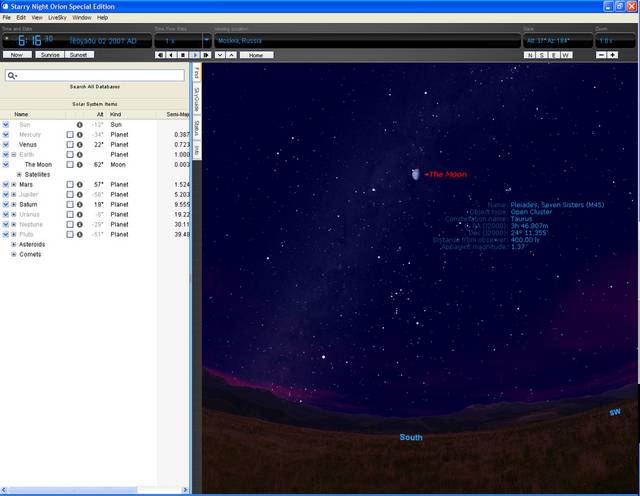The image size is (640, 496).
Task: Stop time flow
Action: tap(183, 55)
